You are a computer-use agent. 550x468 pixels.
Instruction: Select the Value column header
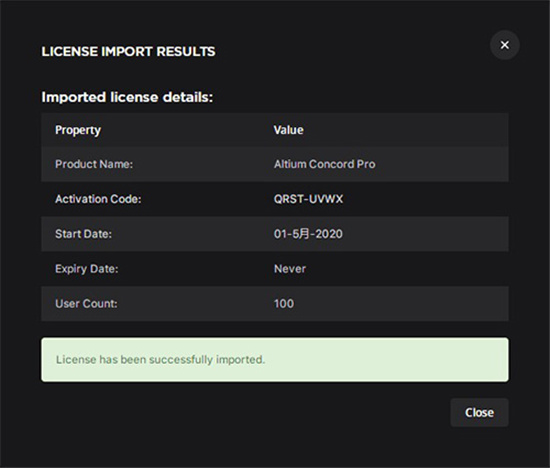coord(288,130)
